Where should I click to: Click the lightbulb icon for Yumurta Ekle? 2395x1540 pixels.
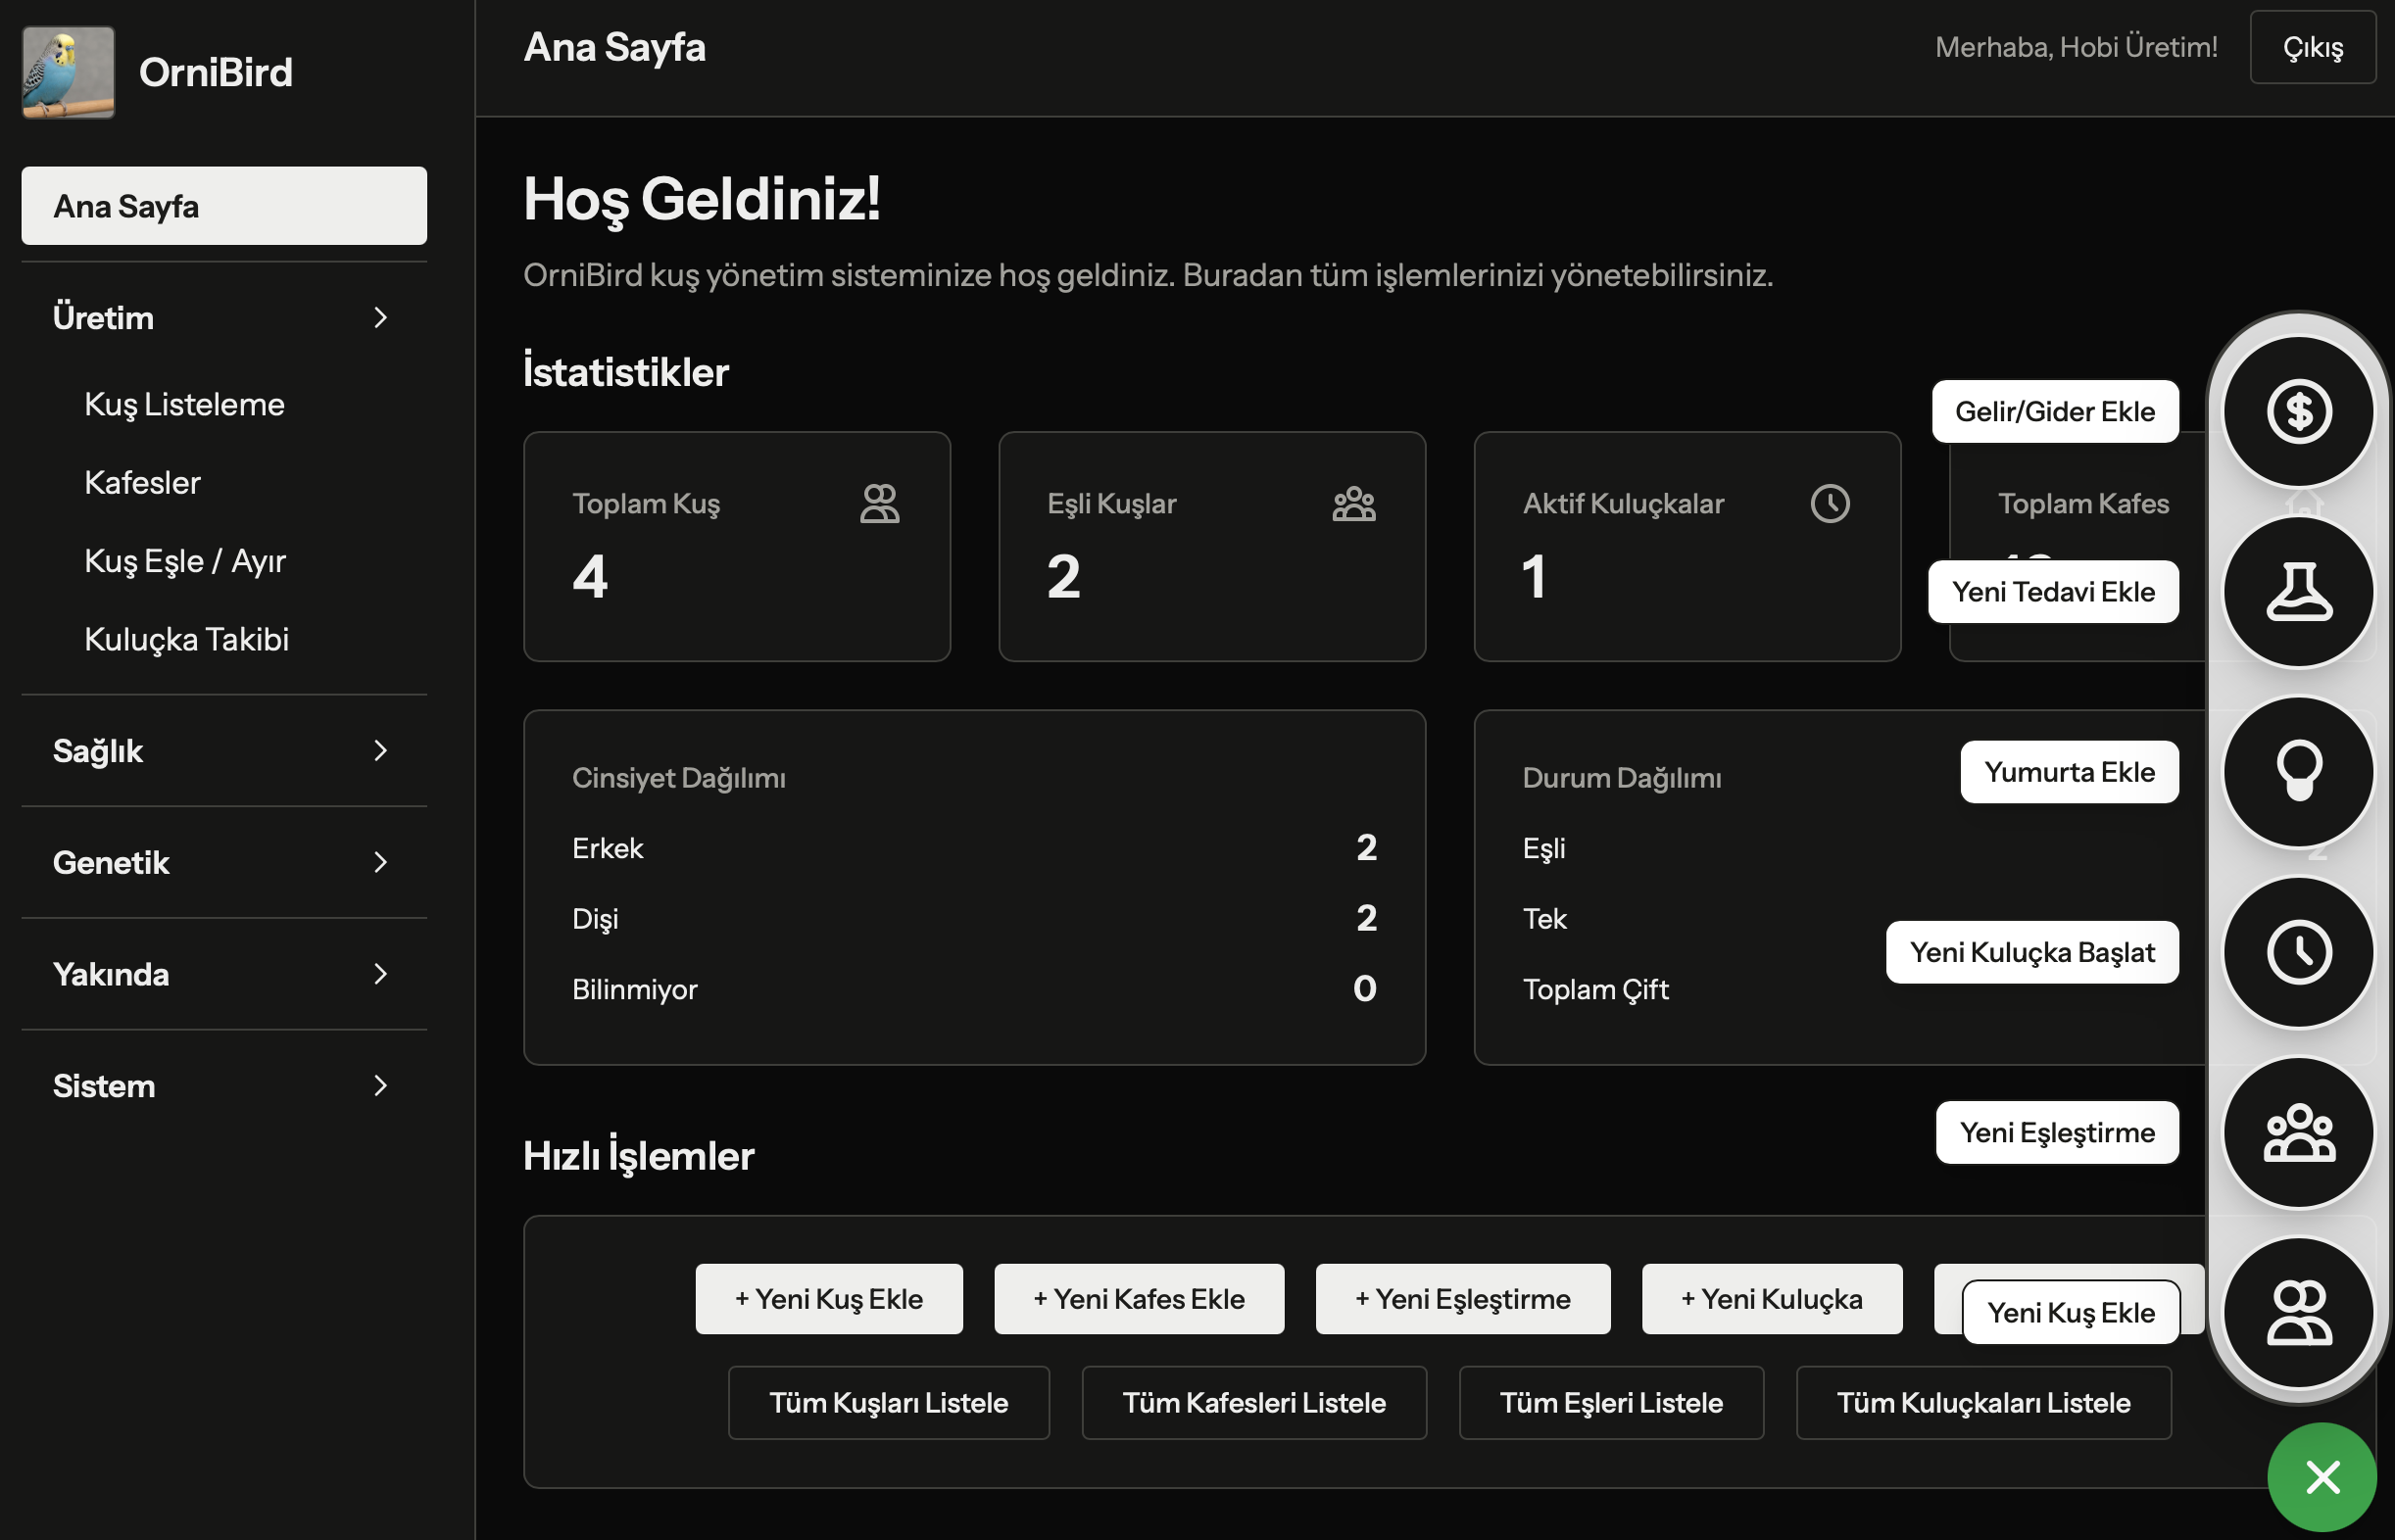pos(2299,771)
